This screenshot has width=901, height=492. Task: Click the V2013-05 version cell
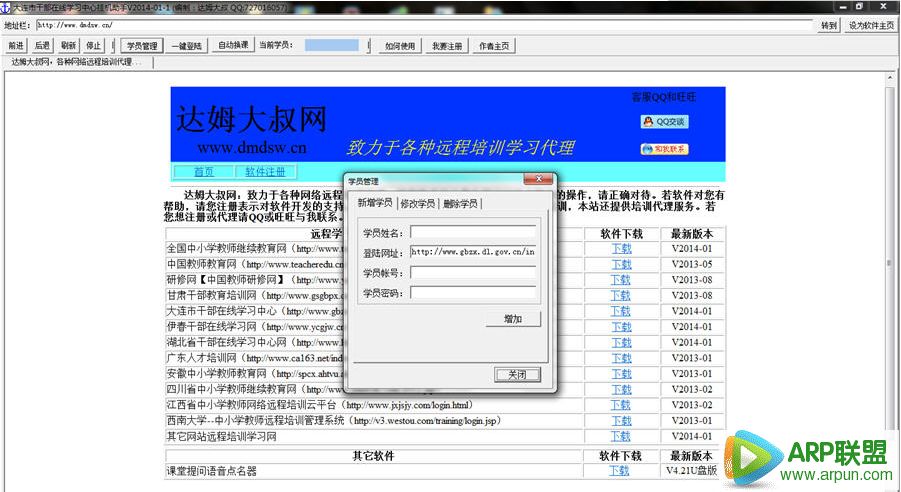(692, 264)
